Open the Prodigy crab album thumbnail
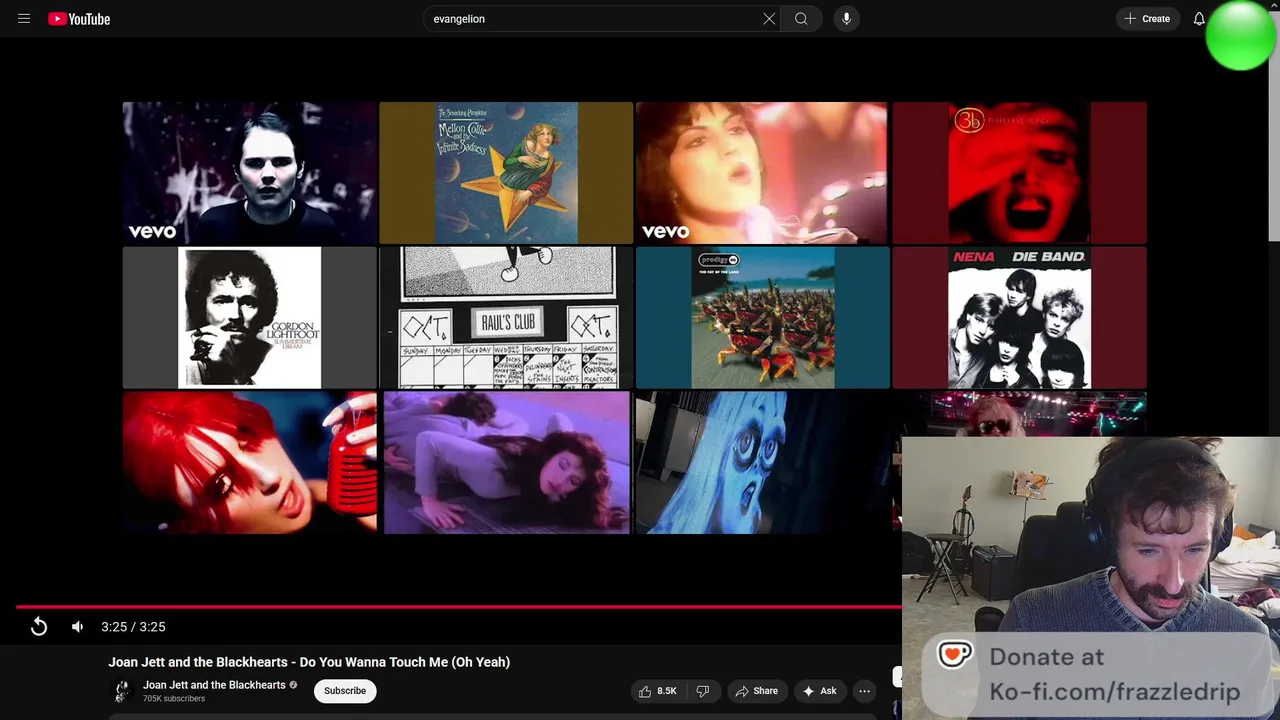Screen dimensions: 1280x720 (x=762, y=317)
